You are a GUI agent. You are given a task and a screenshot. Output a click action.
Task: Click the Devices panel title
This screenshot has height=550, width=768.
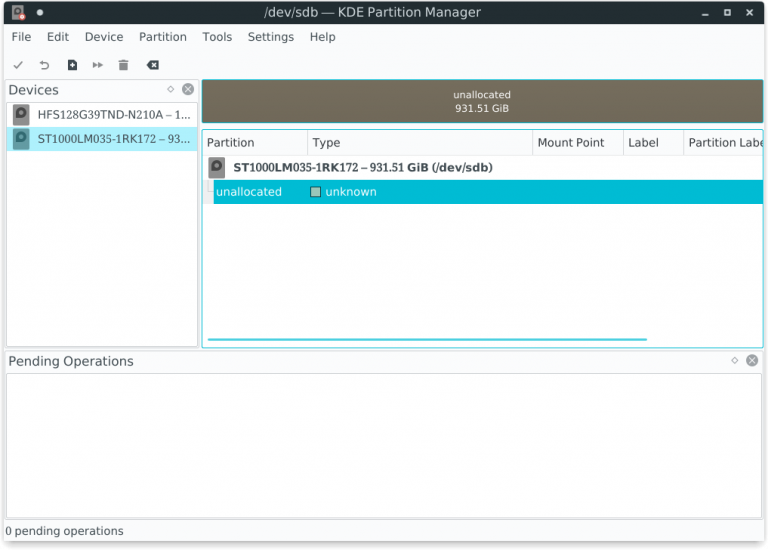click(33, 90)
